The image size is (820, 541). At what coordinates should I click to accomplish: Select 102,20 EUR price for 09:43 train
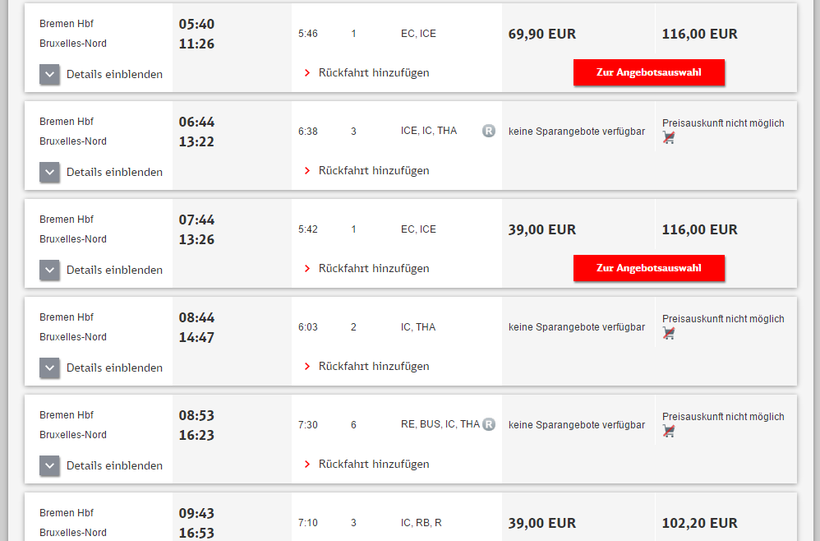tap(699, 523)
